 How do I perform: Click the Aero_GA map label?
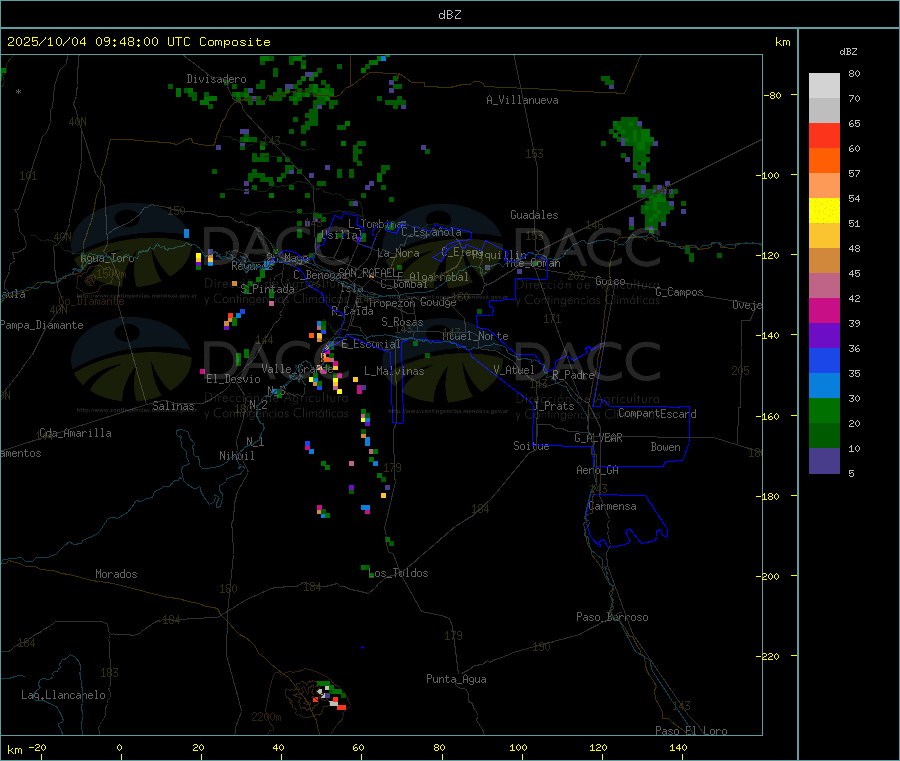pyautogui.click(x=598, y=470)
